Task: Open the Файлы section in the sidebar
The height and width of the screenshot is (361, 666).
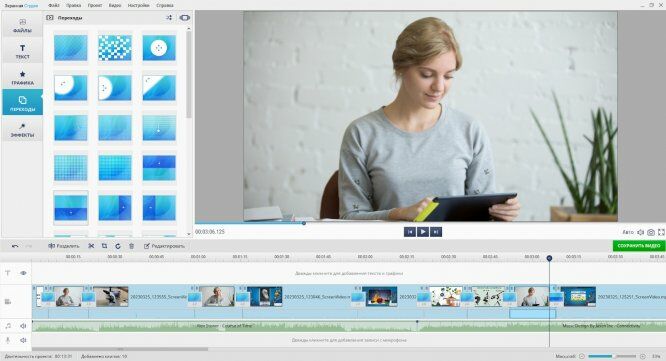Action: [x=22, y=25]
